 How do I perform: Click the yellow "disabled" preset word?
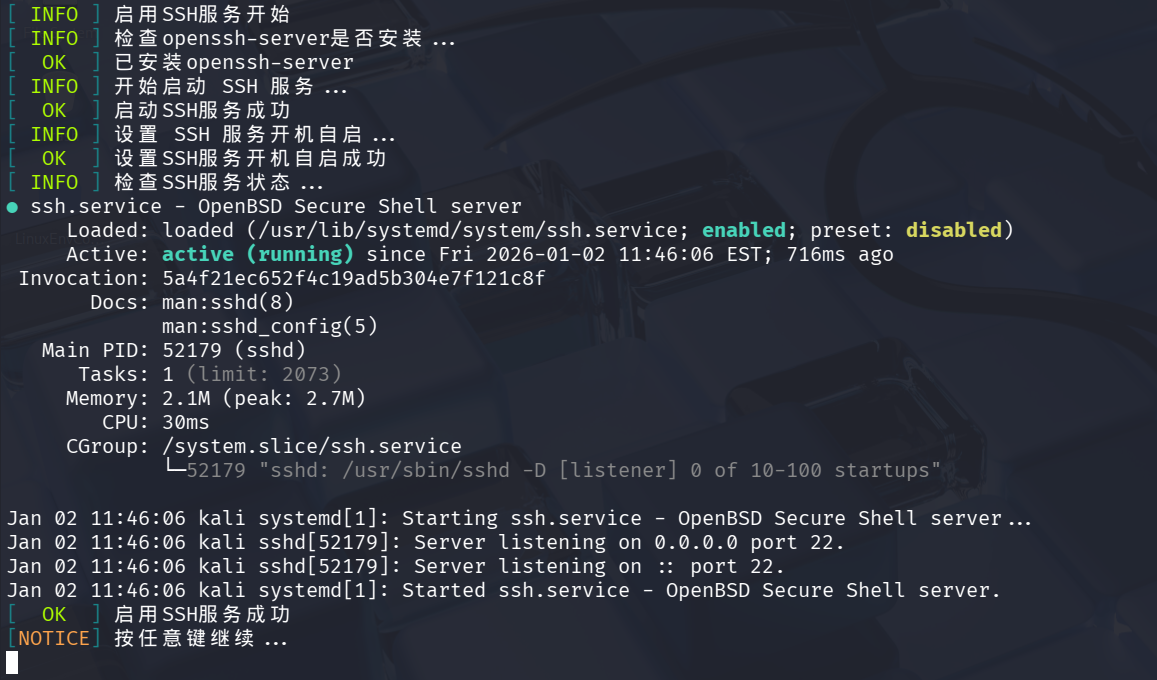tap(953, 230)
